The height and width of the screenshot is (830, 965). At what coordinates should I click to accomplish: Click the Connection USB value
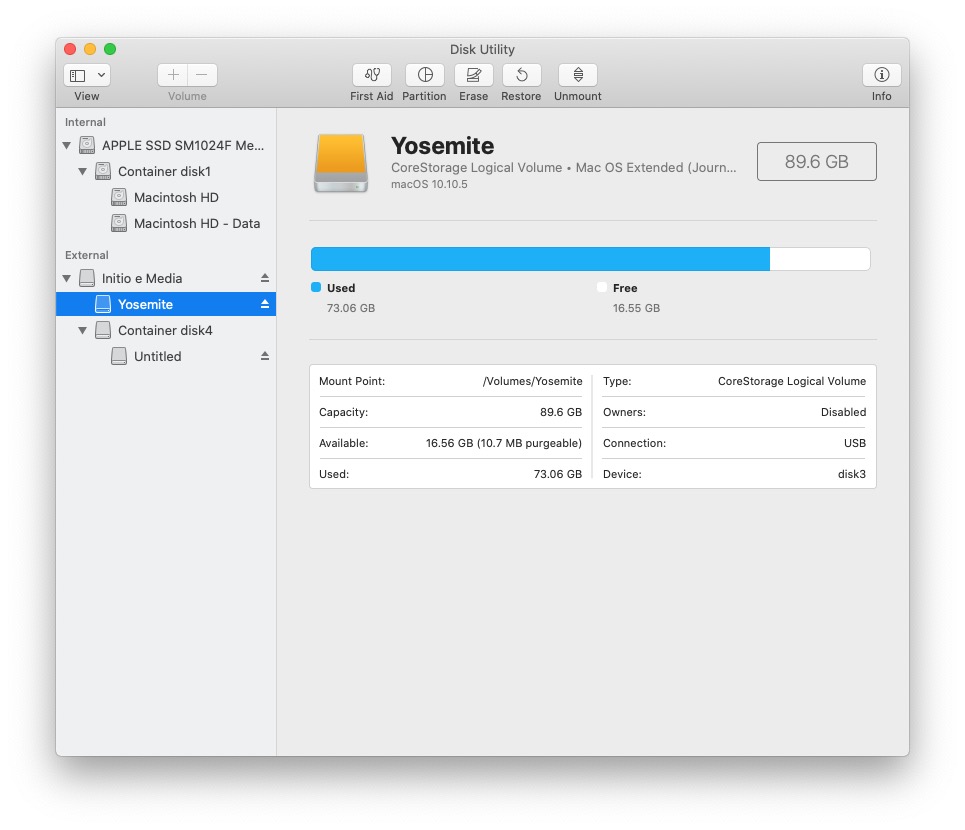(855, 443)
